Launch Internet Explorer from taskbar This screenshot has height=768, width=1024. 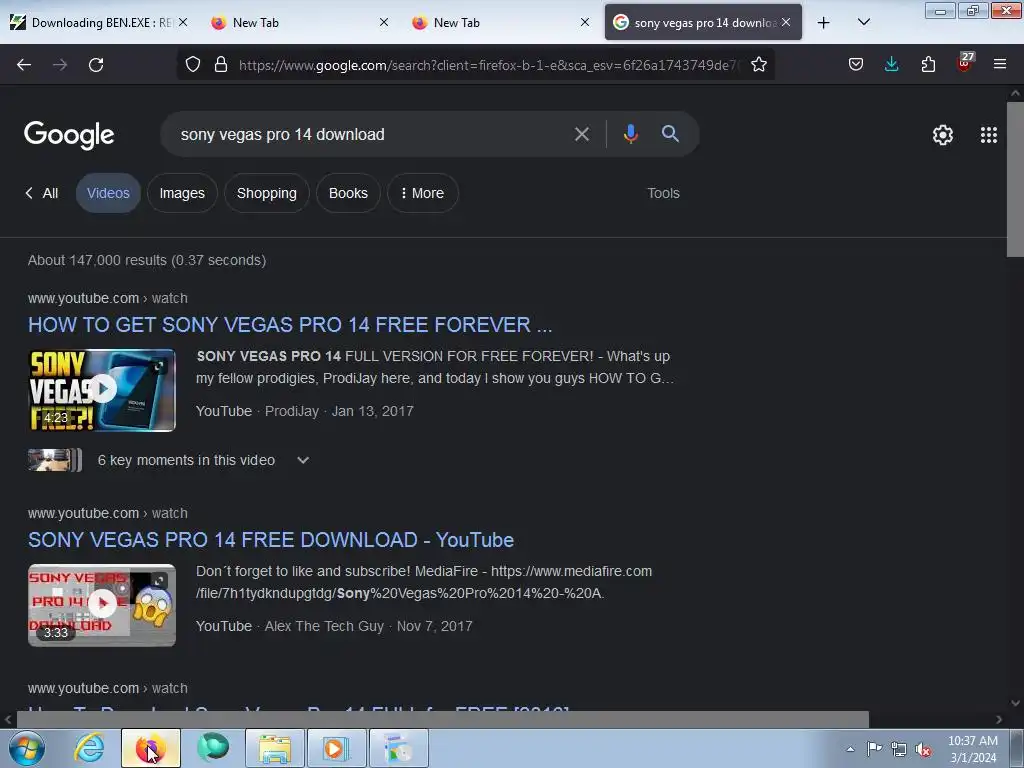(89, 748)
